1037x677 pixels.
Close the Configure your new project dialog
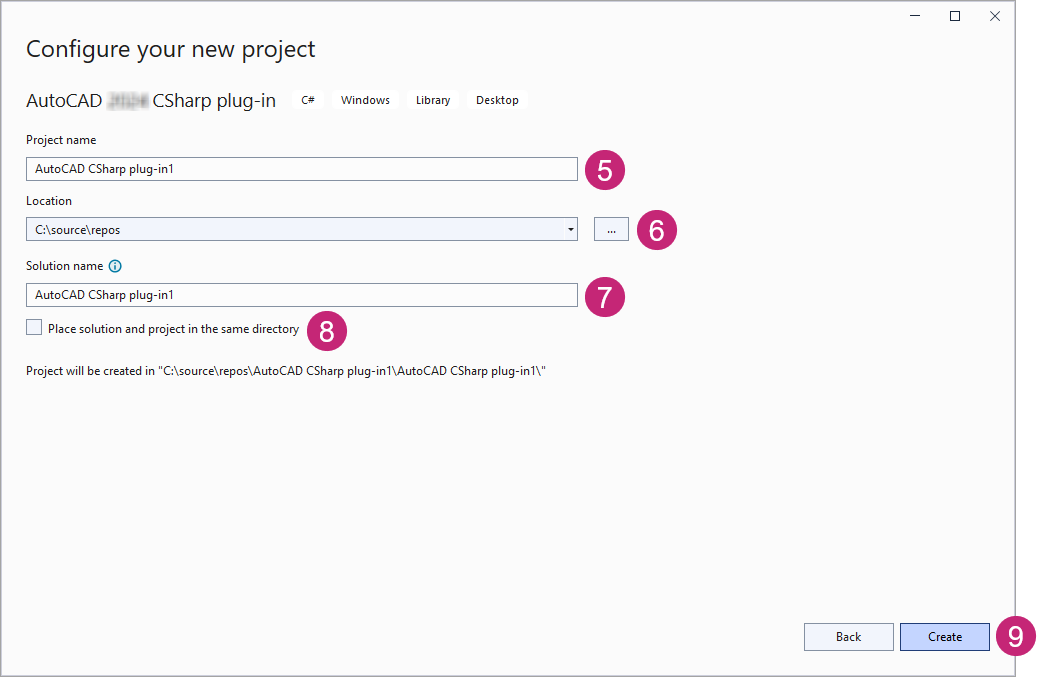click(994, 16)
